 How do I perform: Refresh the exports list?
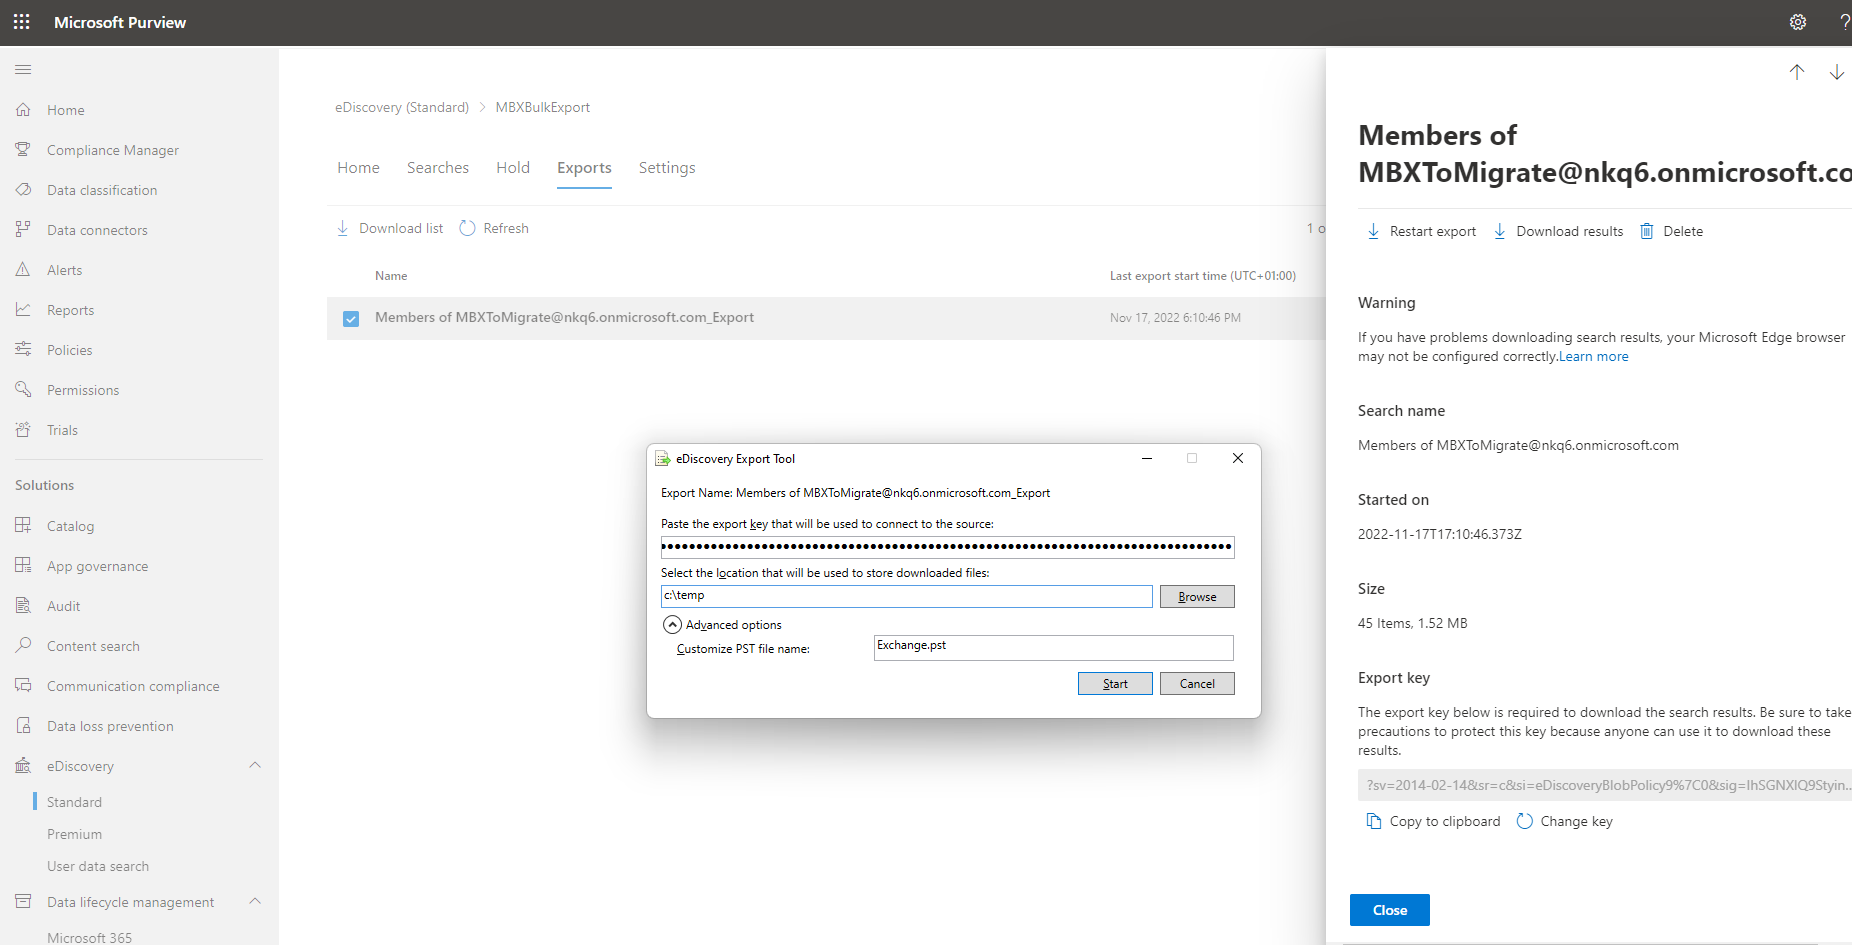(x=494, y=228)
